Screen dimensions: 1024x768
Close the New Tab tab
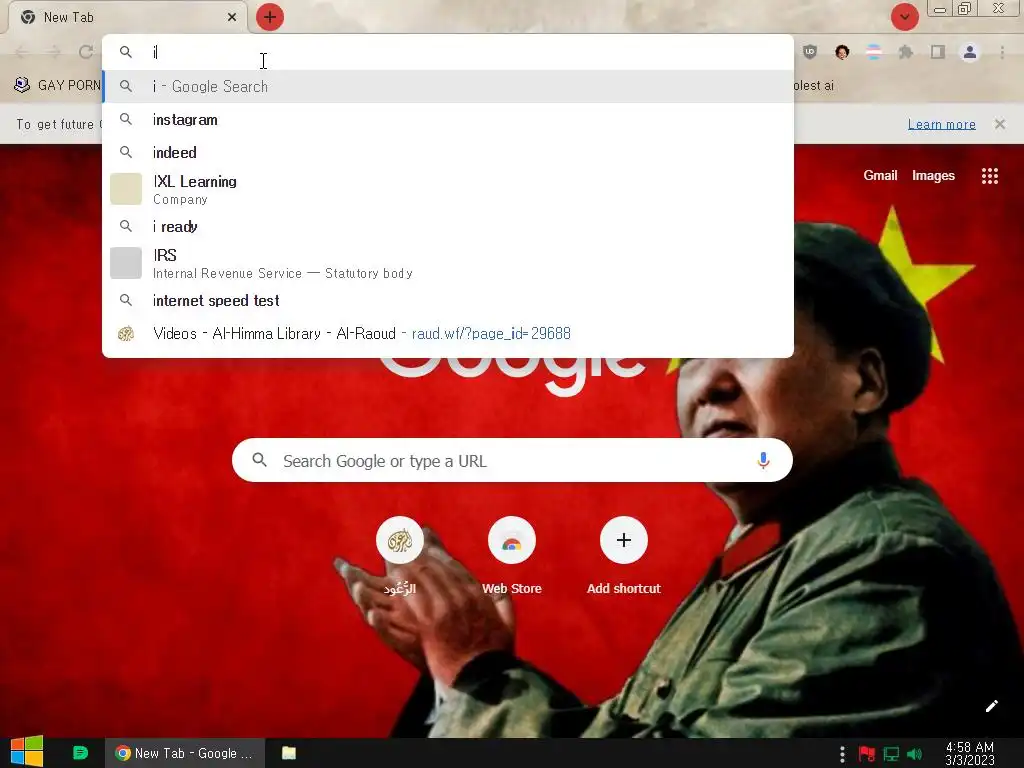click(232, 17)
